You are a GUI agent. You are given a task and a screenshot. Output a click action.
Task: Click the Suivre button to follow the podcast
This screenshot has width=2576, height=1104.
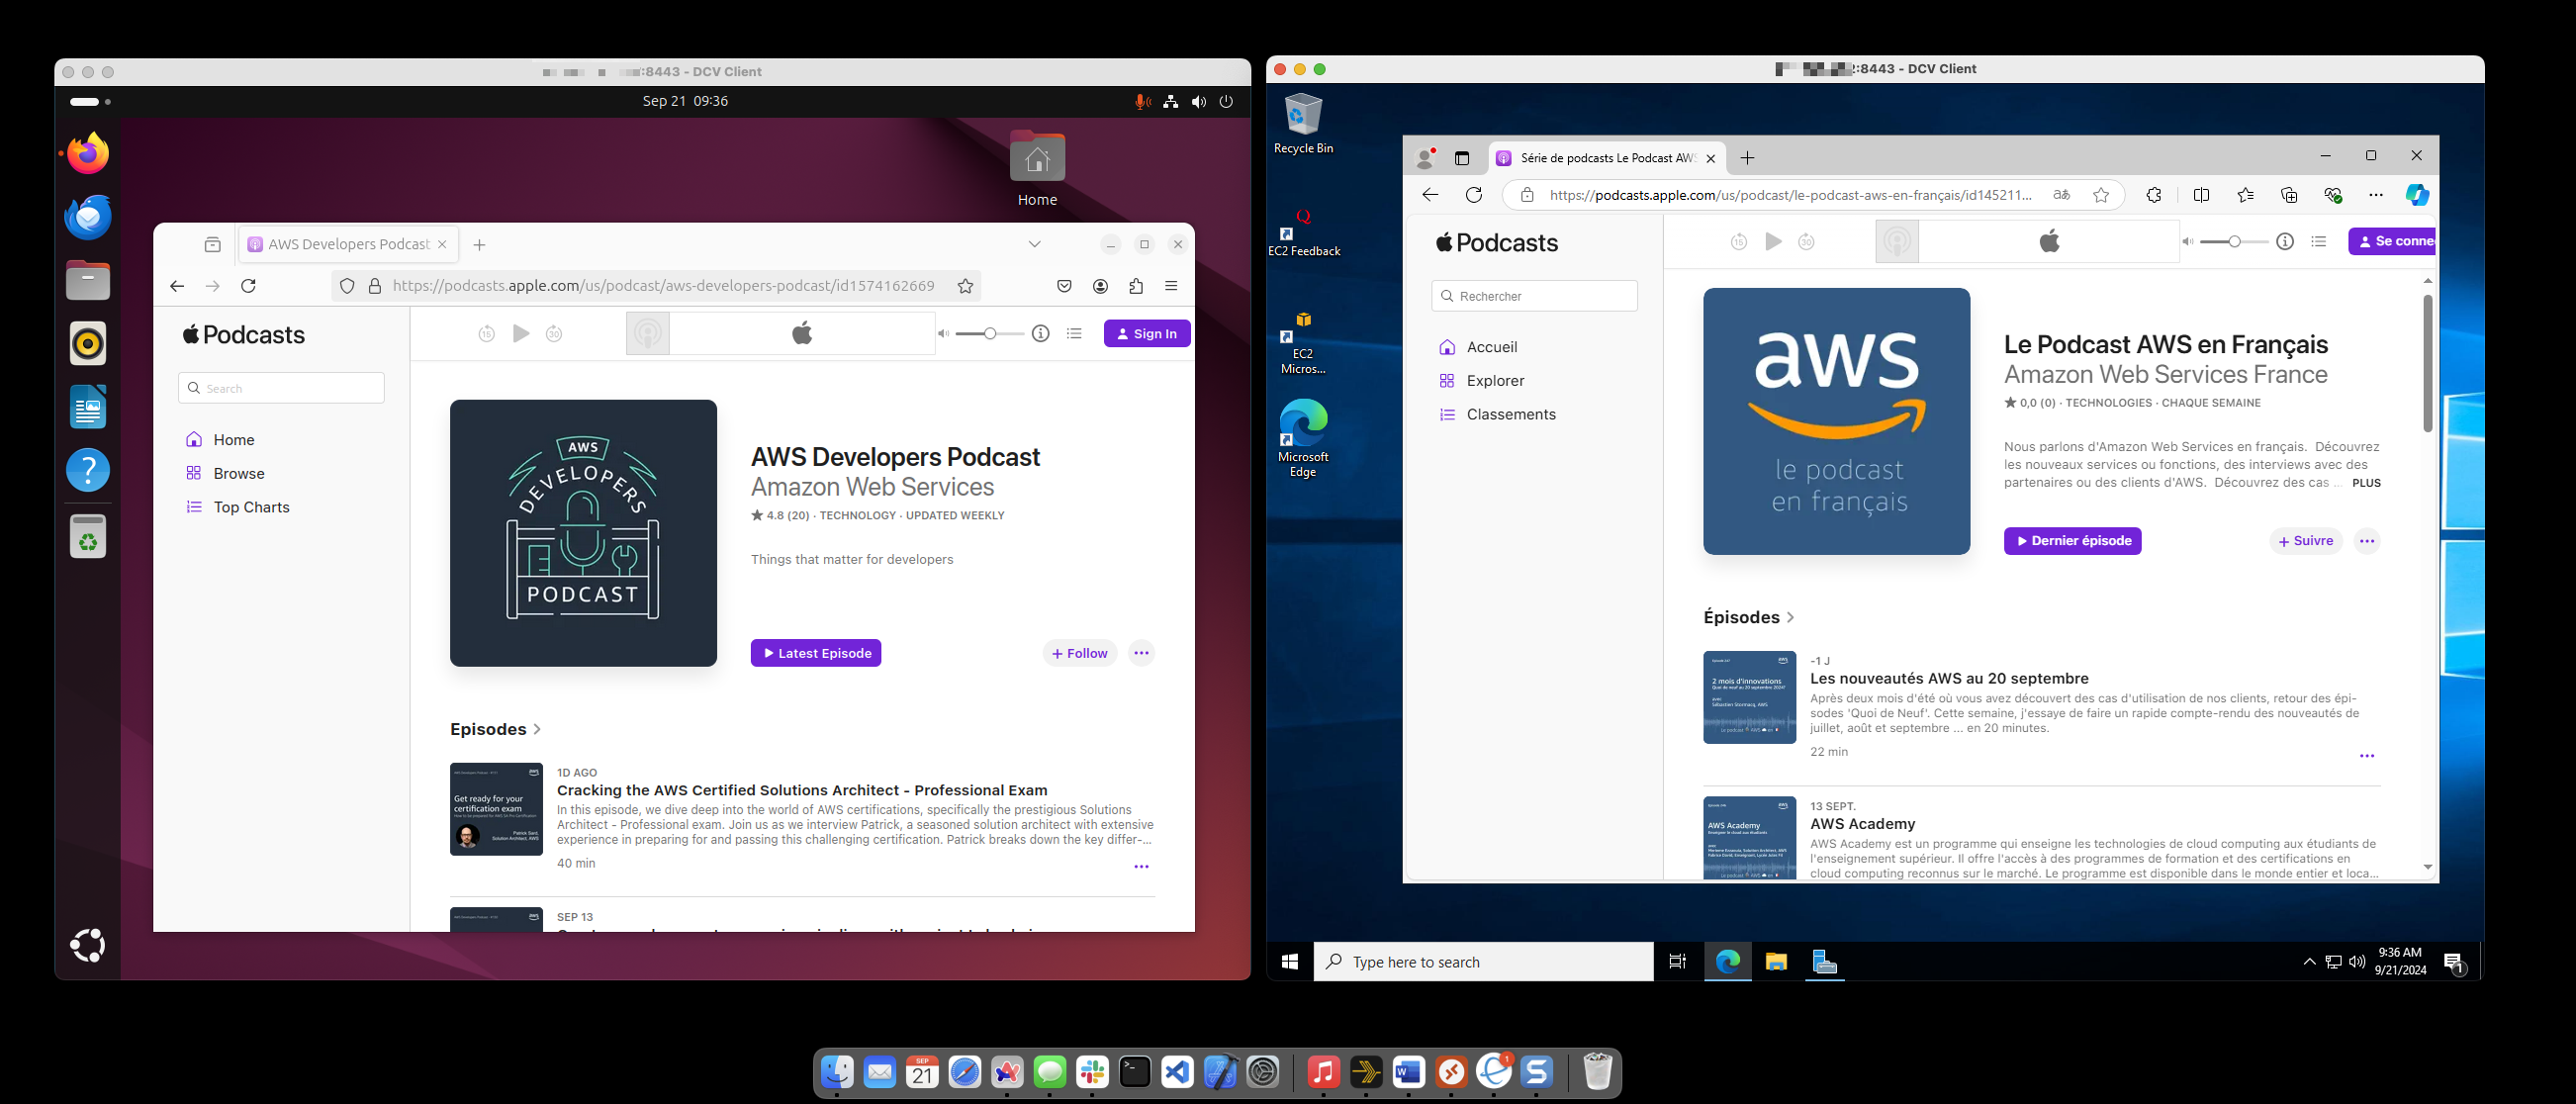point(2306,541)
